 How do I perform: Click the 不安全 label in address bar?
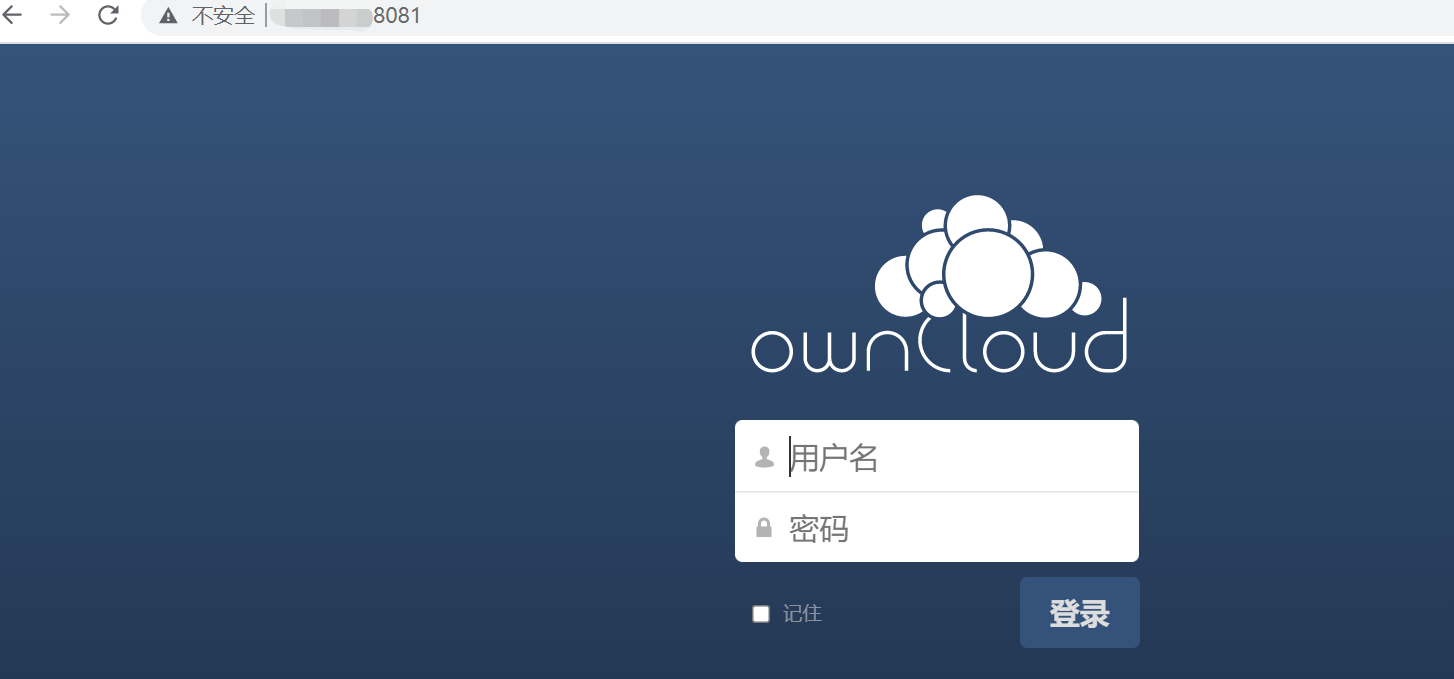pos(223,16)
